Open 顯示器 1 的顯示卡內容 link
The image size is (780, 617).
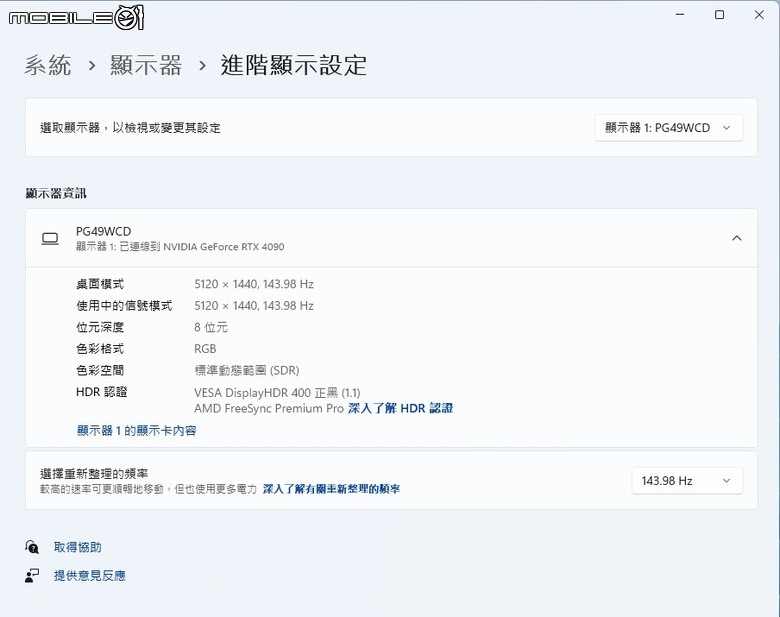tap(136, 430)
